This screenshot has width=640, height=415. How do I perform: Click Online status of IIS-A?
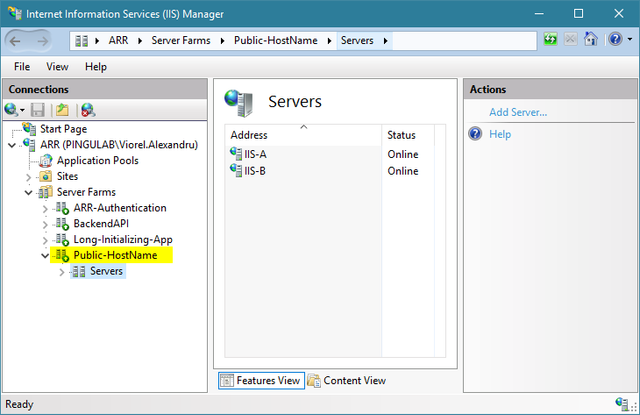pos(403,154)
